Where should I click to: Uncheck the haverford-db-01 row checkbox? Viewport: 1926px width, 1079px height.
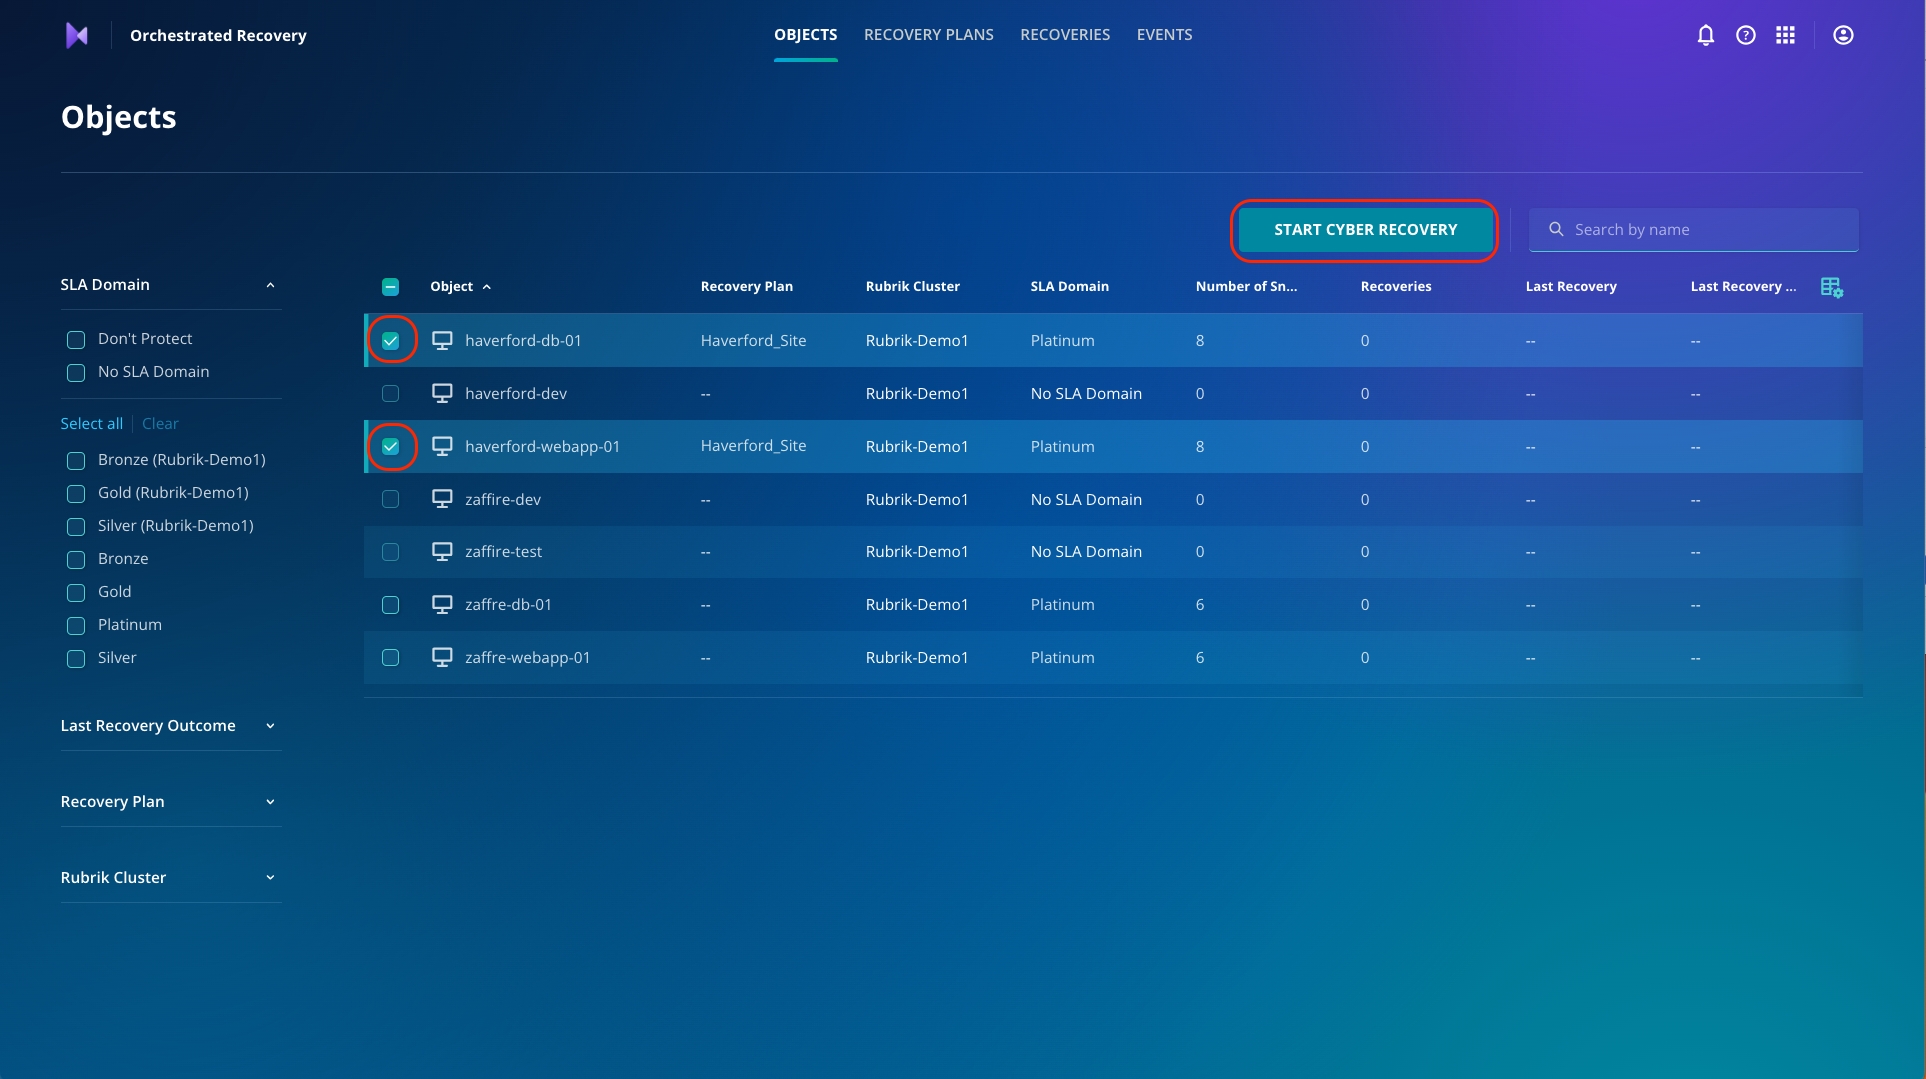tap(391, 341)
